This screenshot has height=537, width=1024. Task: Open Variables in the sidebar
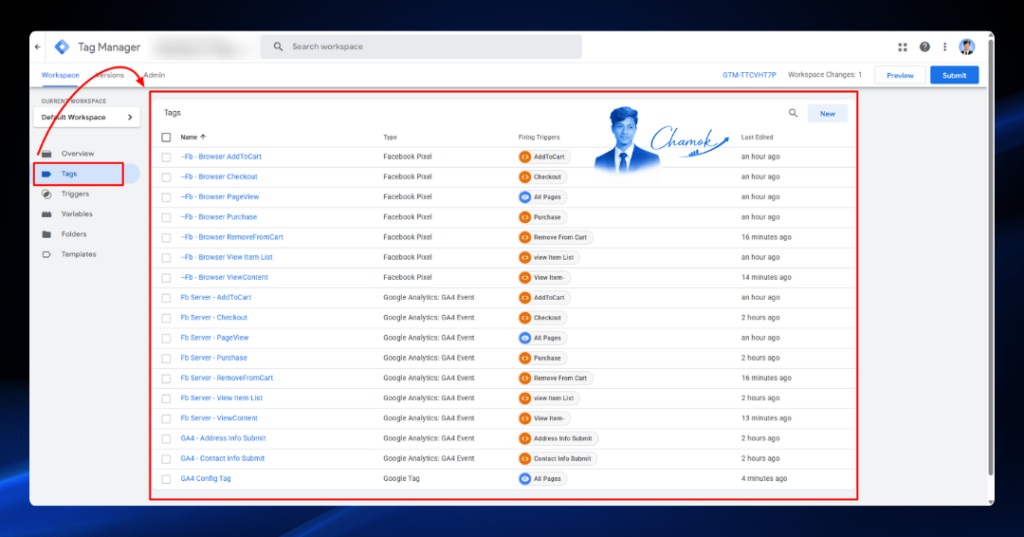pos(77,214)
